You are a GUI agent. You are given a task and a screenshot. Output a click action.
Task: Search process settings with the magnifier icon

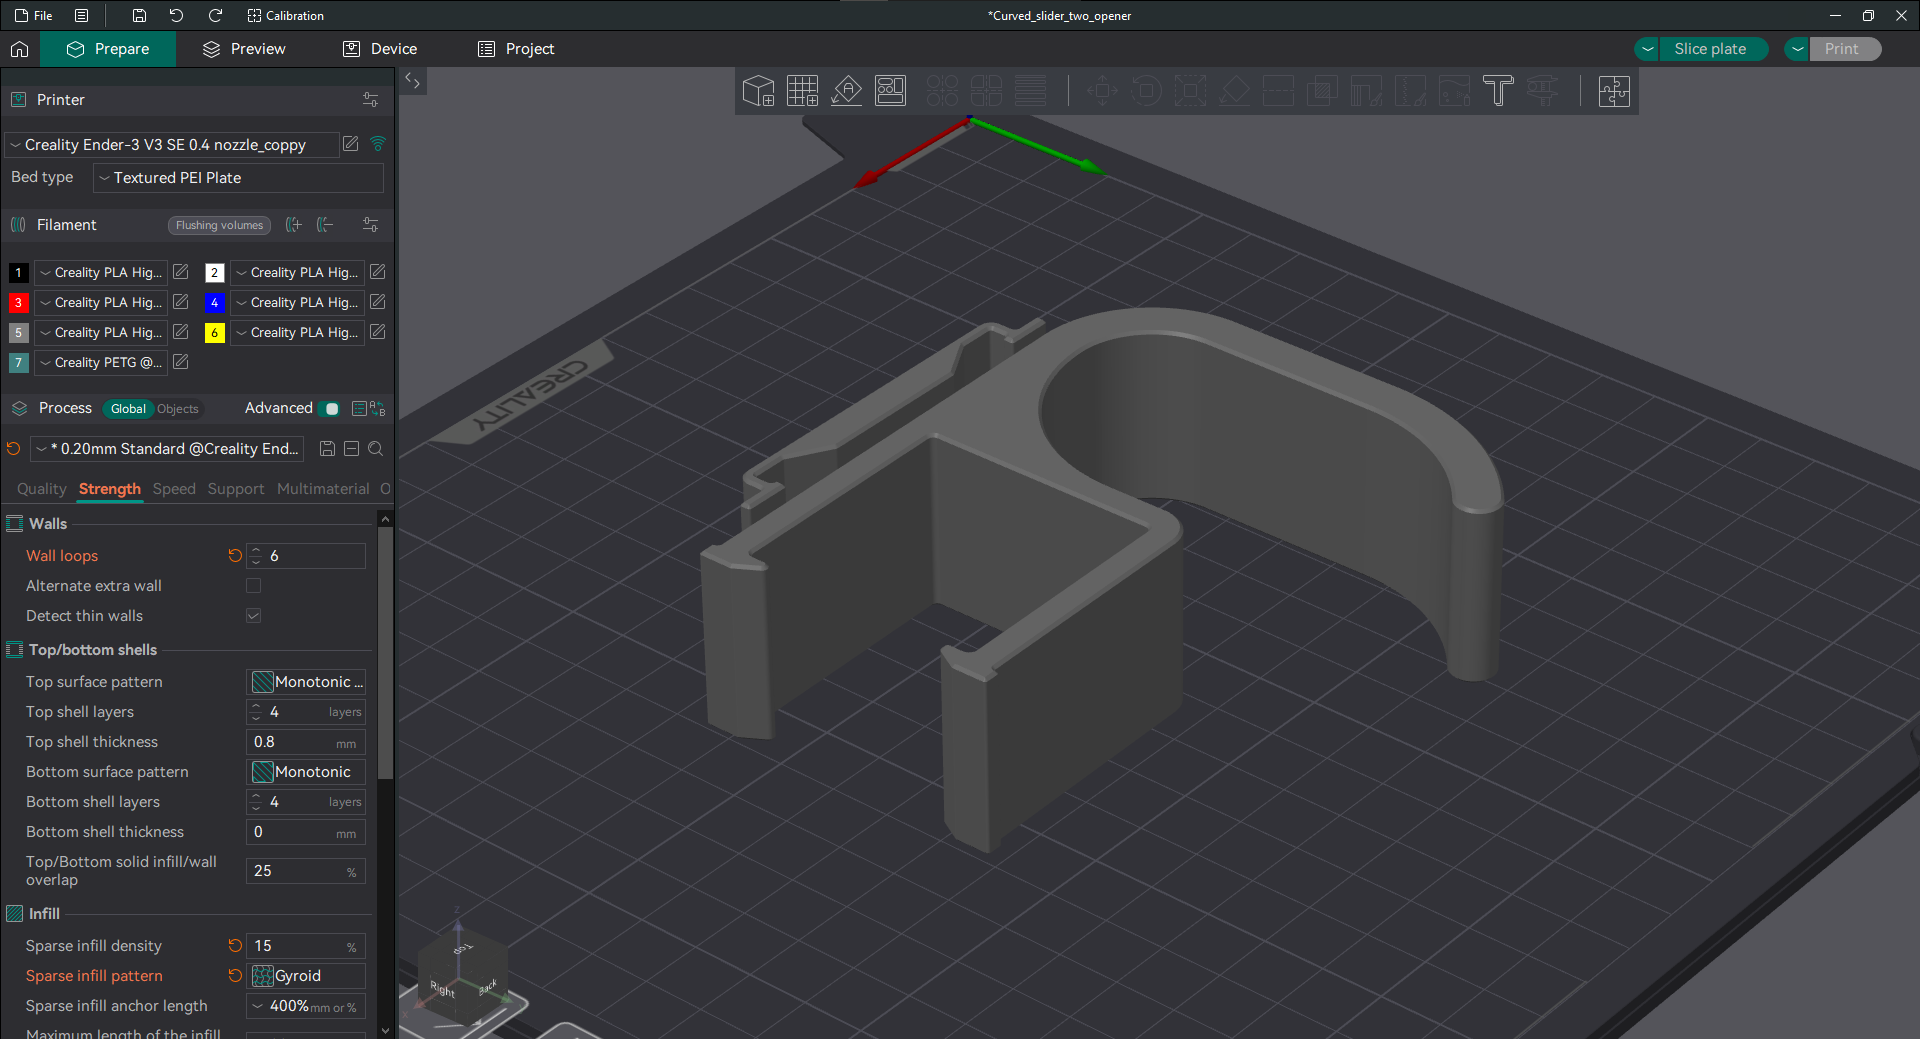pos(376,449)
